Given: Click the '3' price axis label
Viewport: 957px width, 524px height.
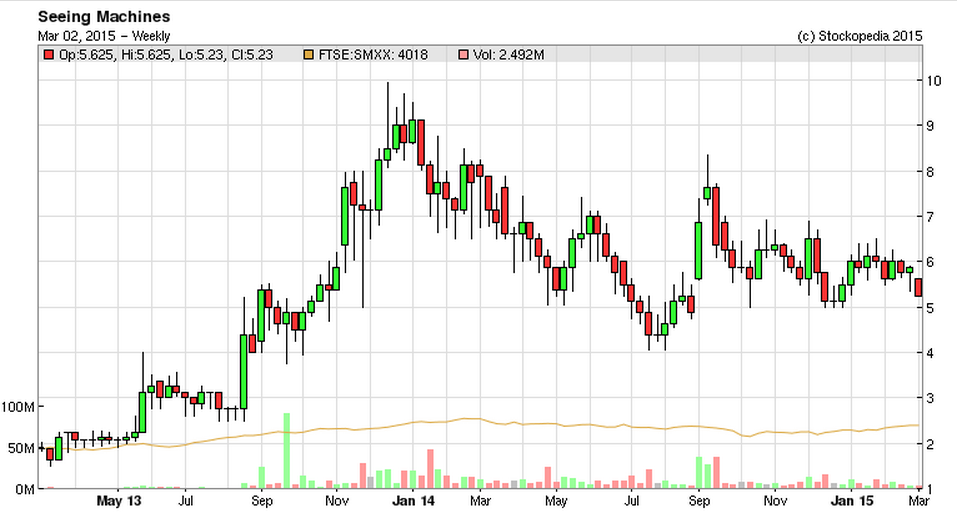Looking at the screenshot, I should (x=930, y=398).
